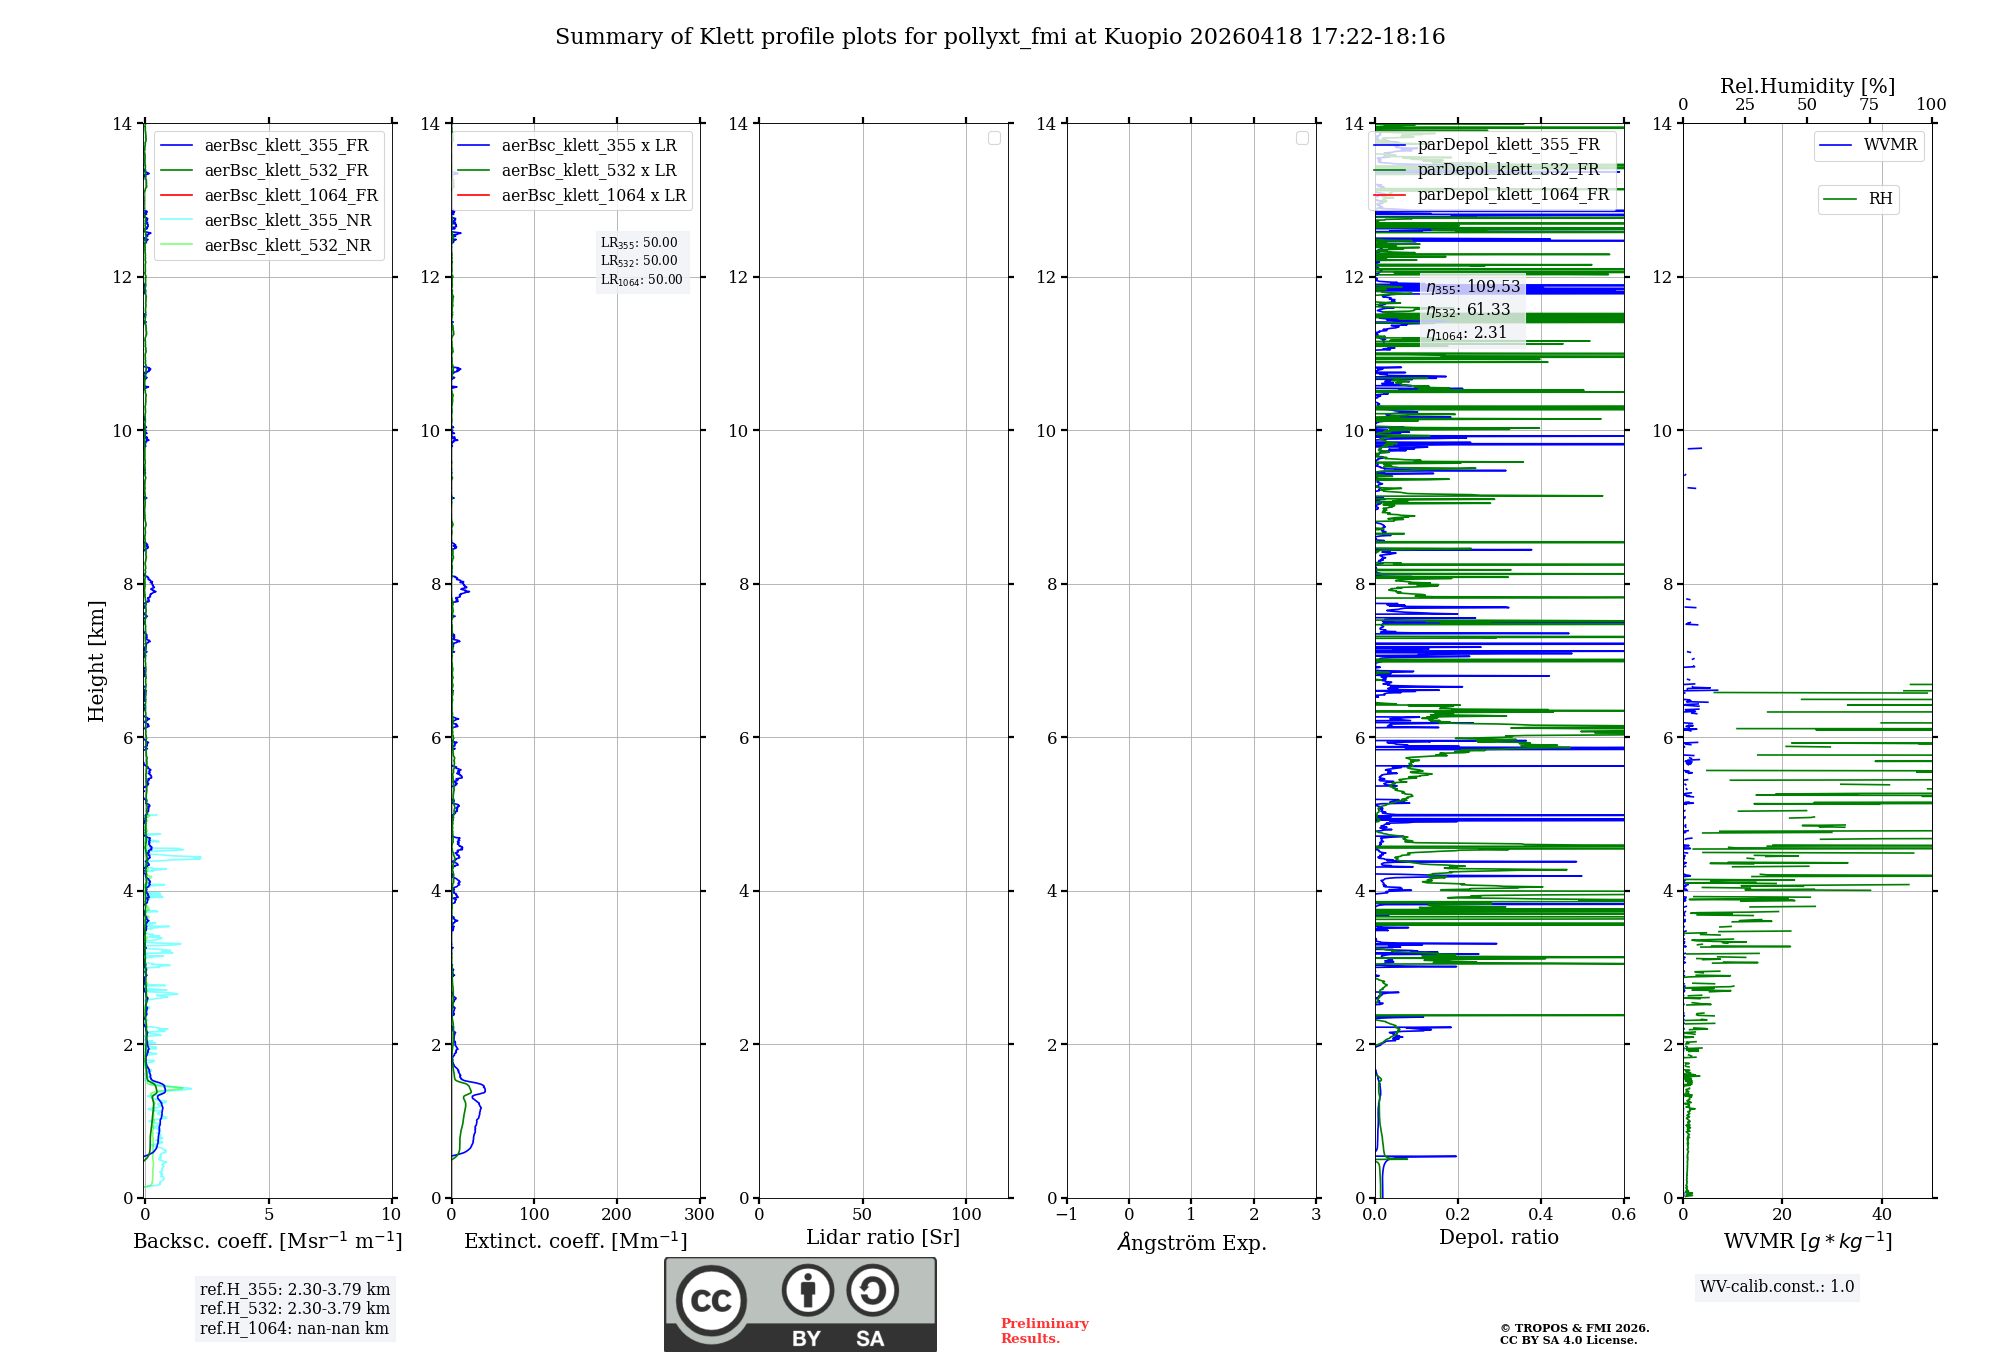Click the Rel.Humidity axis label
Viewport: 2000px width, 1360px height.
(x=1807, y=86)
